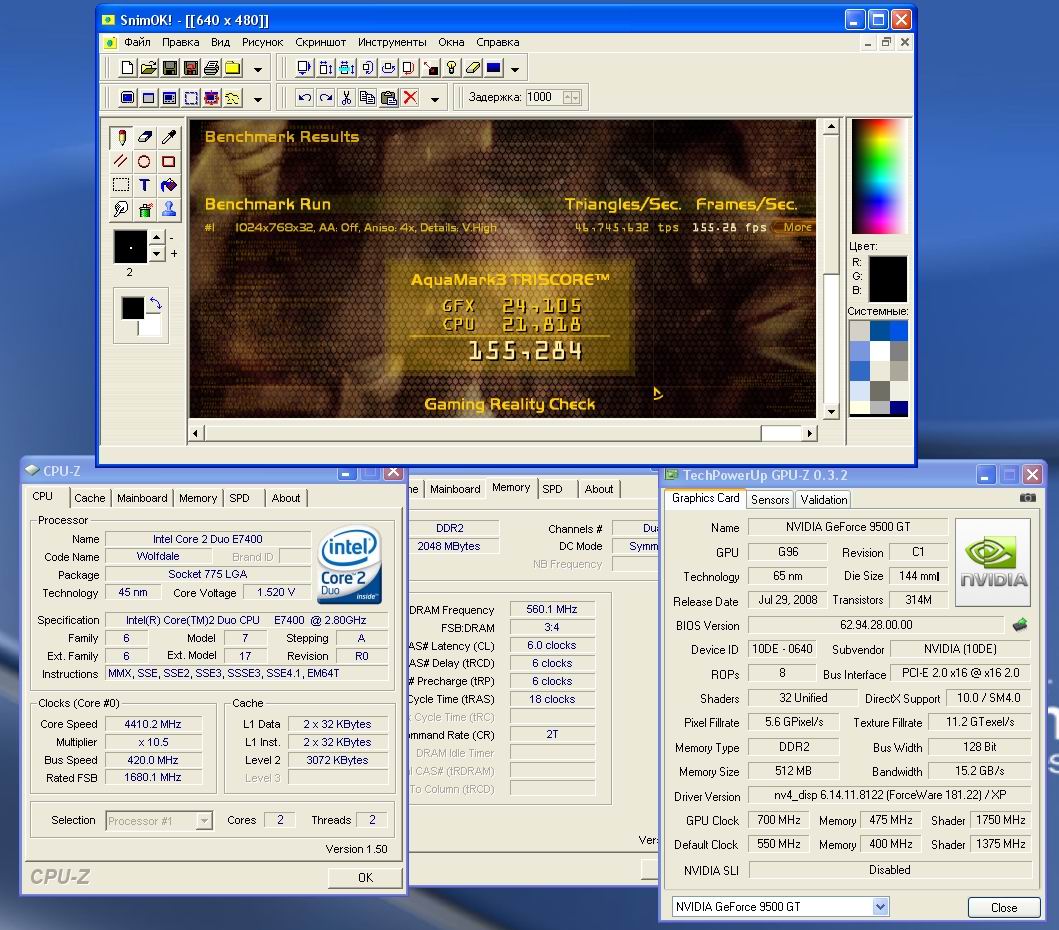Click the brush size up arrow
1059x930 pixels.
click(x=157, y=237)
